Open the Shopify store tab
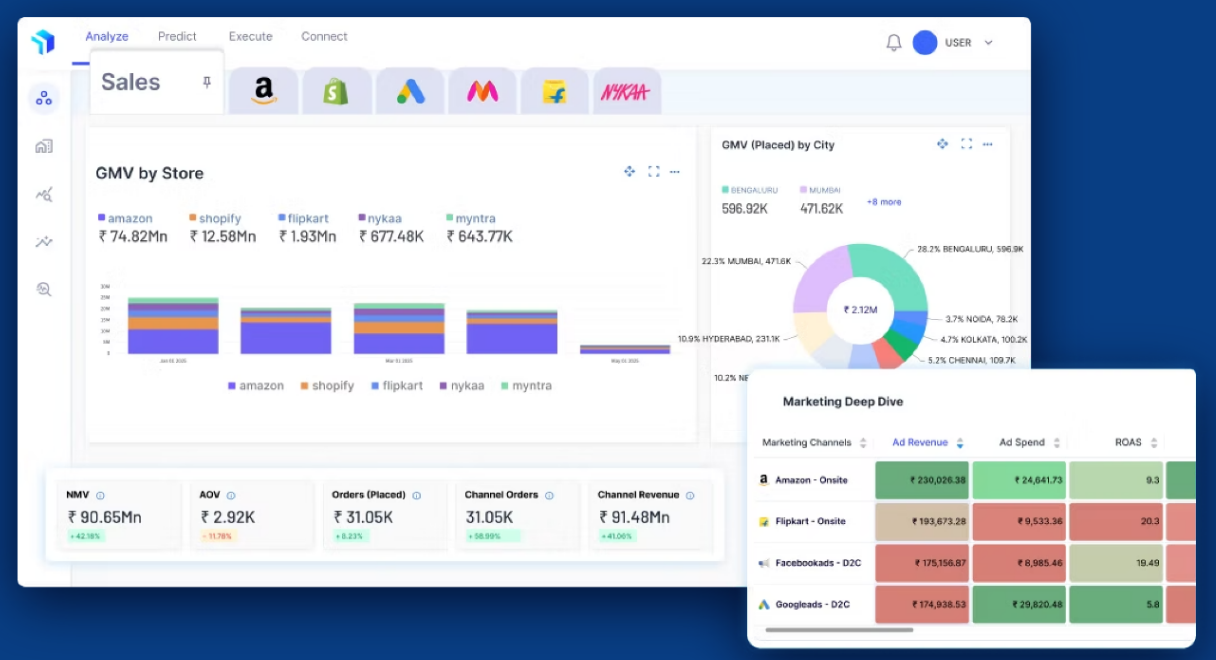Image resolution: width=1216 pixels, height=660 pixels. 336,92
